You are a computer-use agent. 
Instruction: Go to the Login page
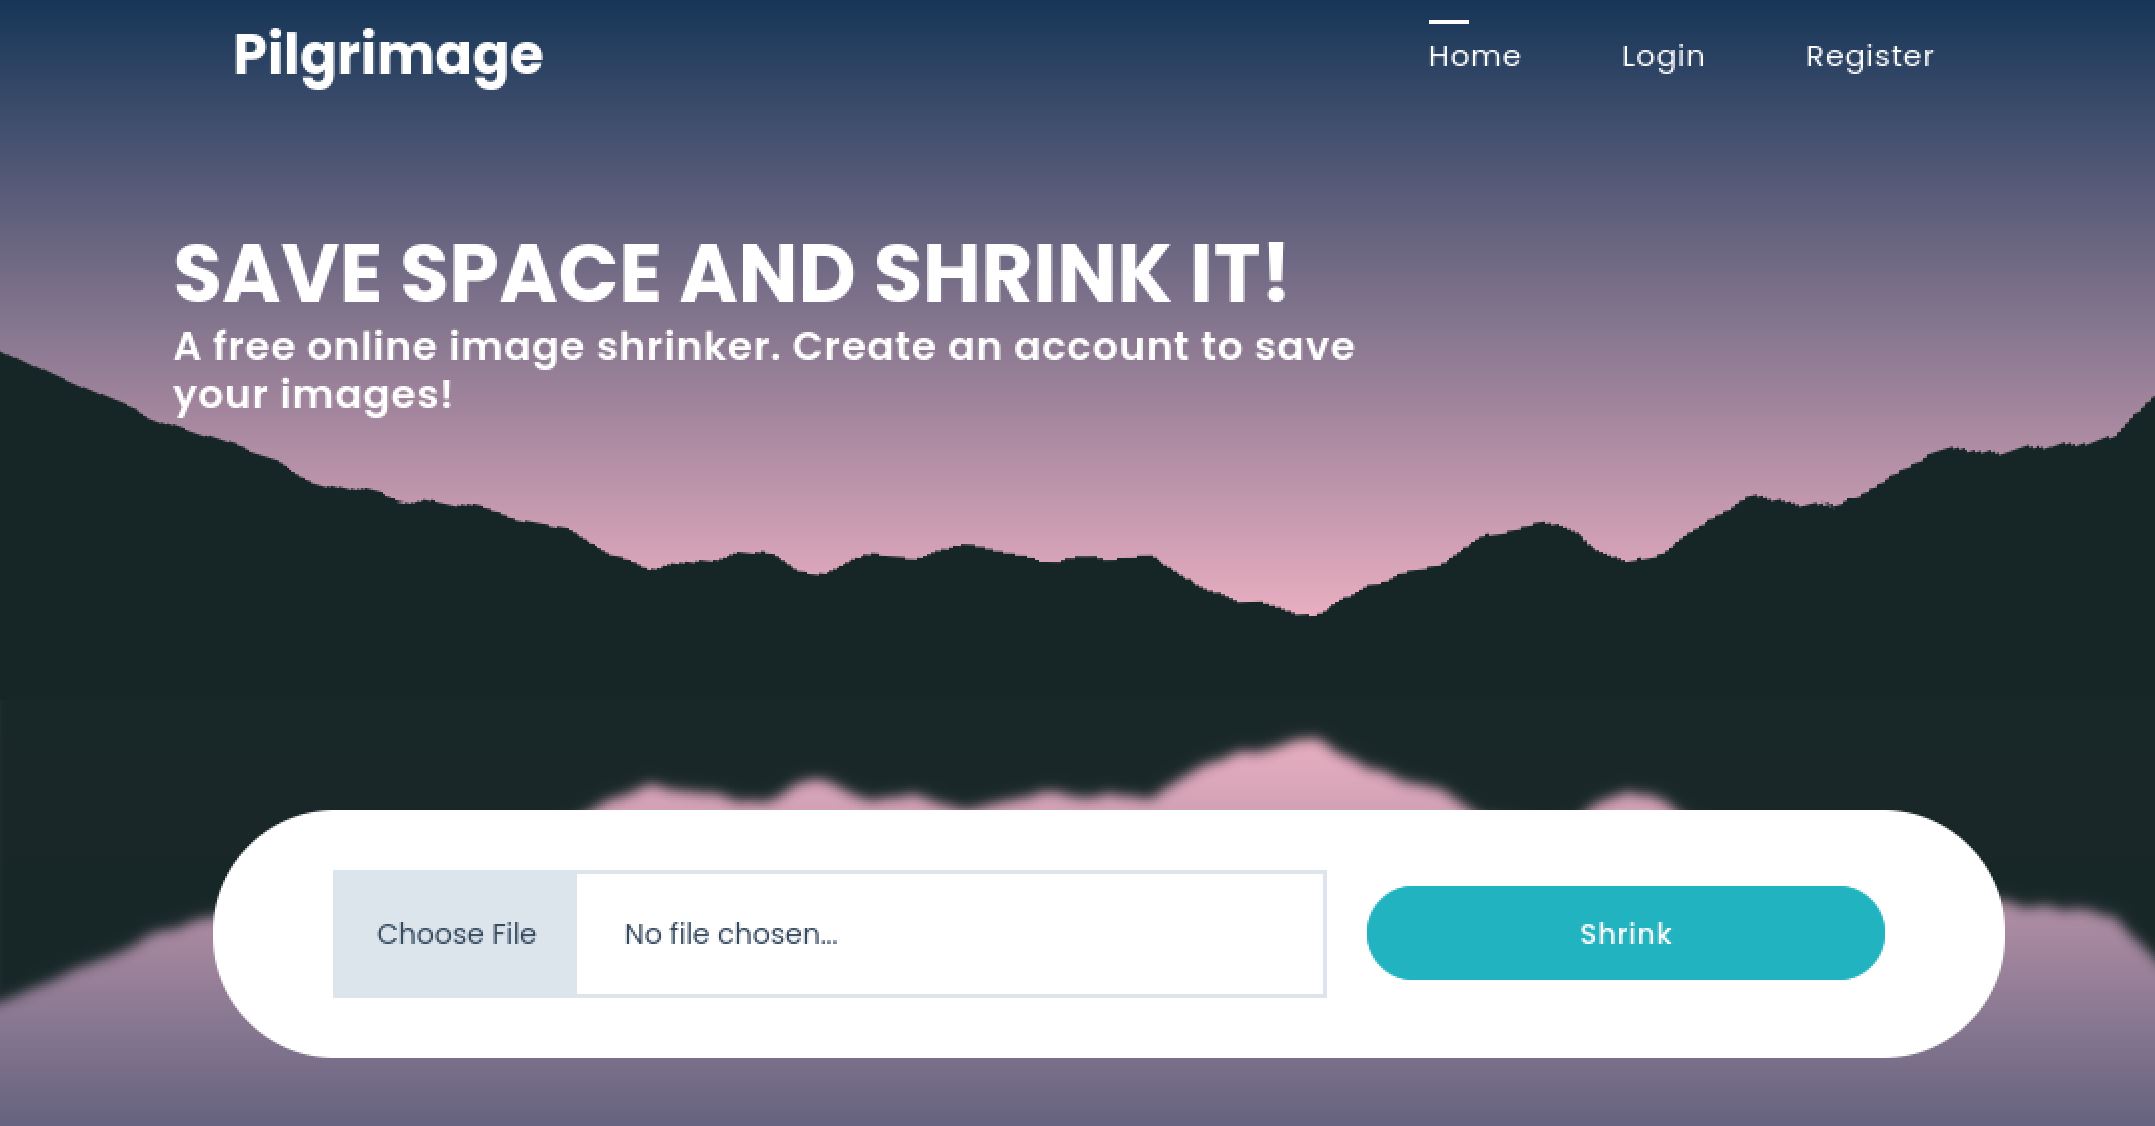click(x=1663, y=57)
